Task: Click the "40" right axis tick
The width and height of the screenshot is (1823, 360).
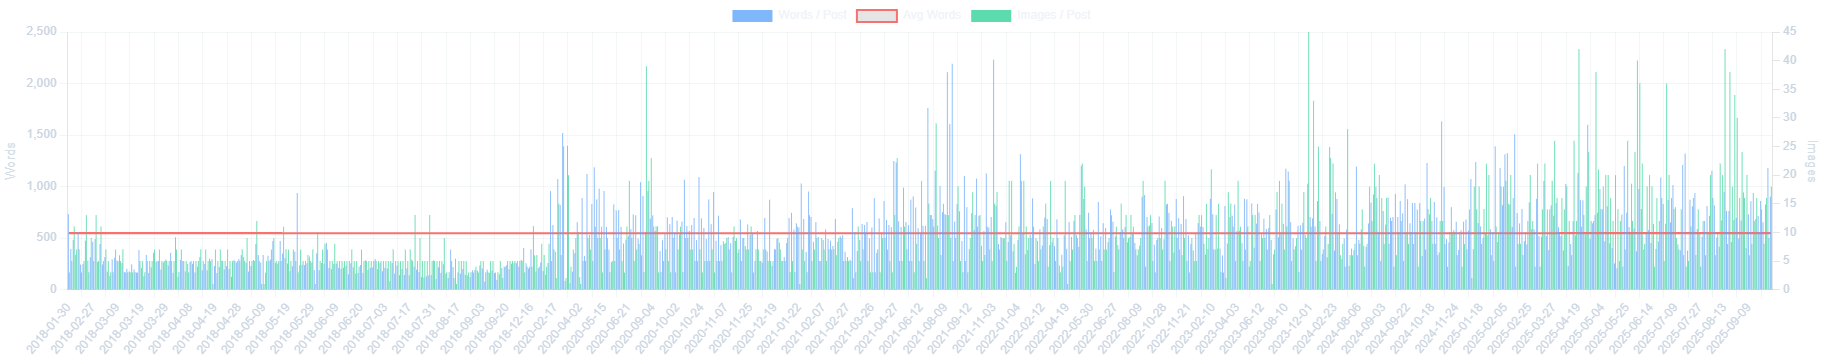Action: pyautogui.click(x=1790, y=60)
